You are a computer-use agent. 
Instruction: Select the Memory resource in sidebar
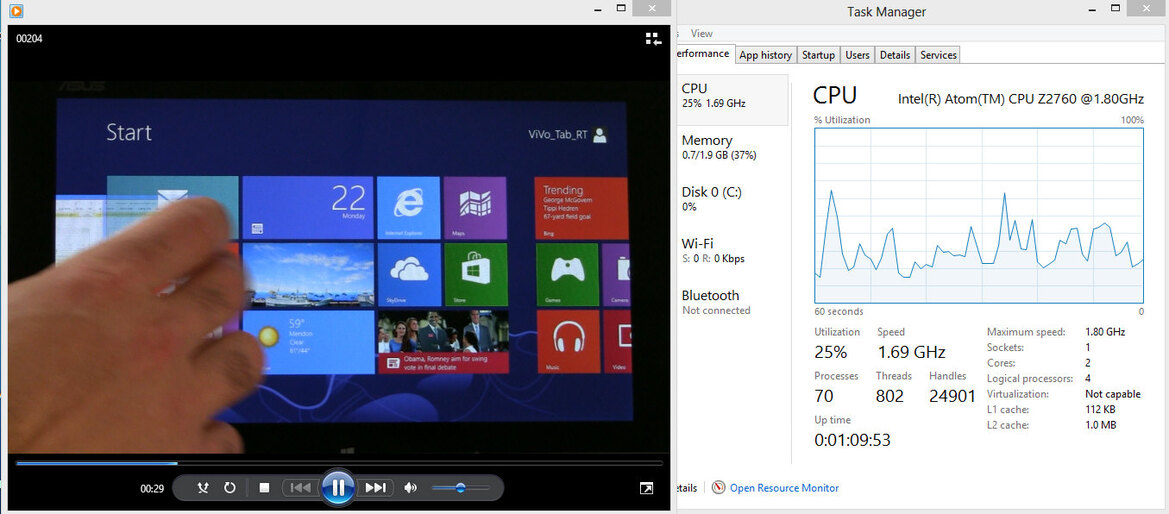732,147
